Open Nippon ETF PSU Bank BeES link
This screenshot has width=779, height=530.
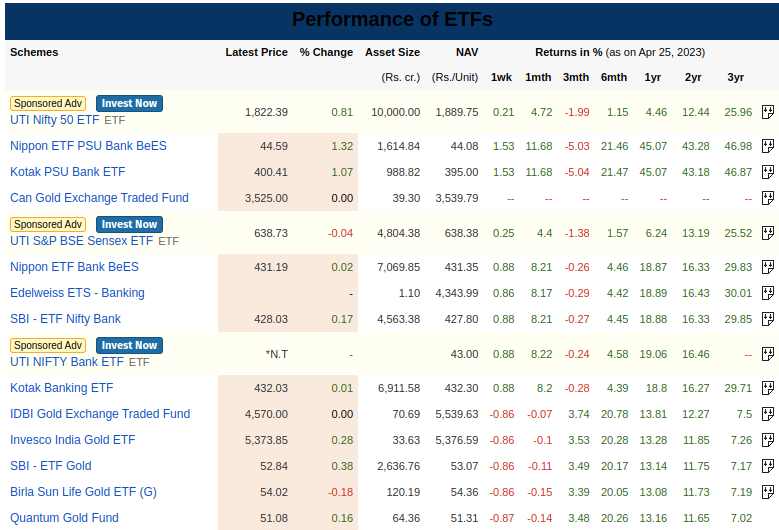[x=88, y=146]
